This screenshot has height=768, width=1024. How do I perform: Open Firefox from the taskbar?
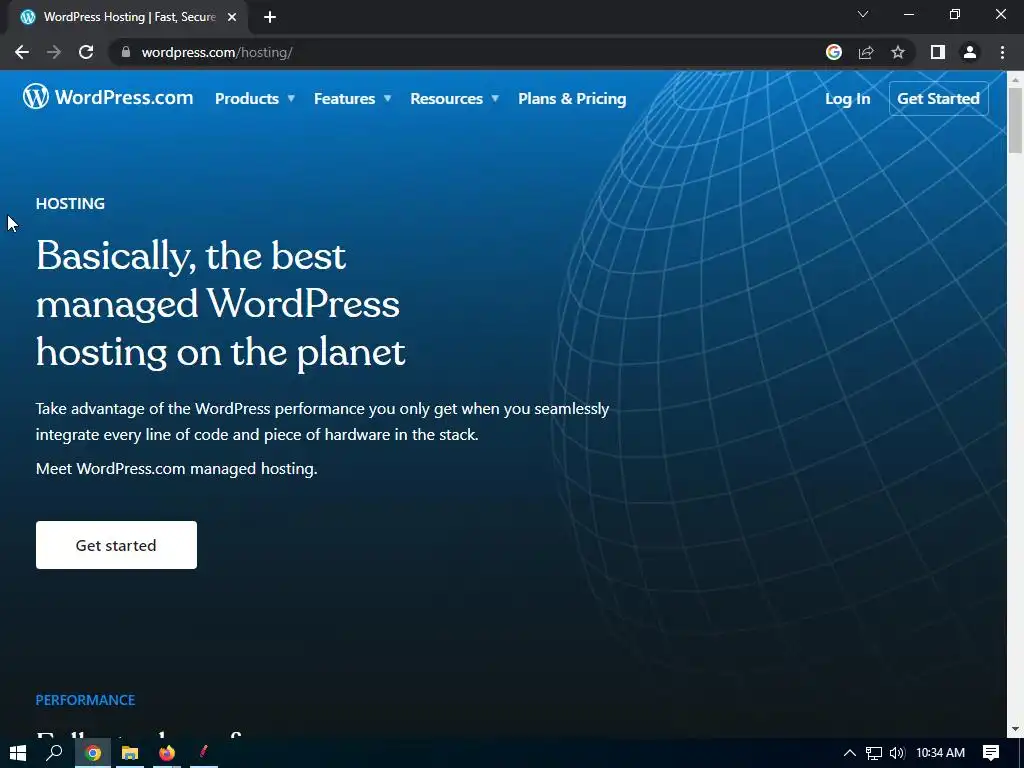[167, 753]
